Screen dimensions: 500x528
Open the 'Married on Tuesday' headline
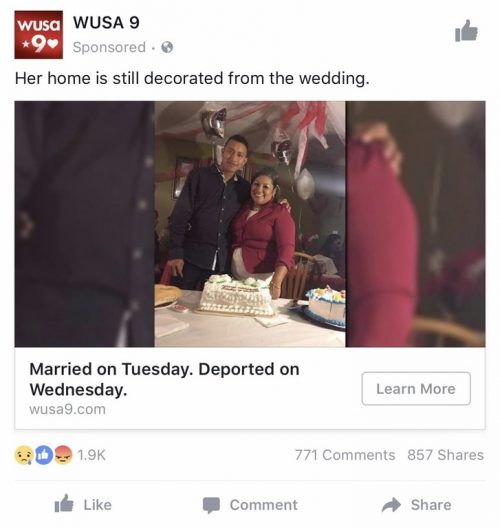(164, 379)
